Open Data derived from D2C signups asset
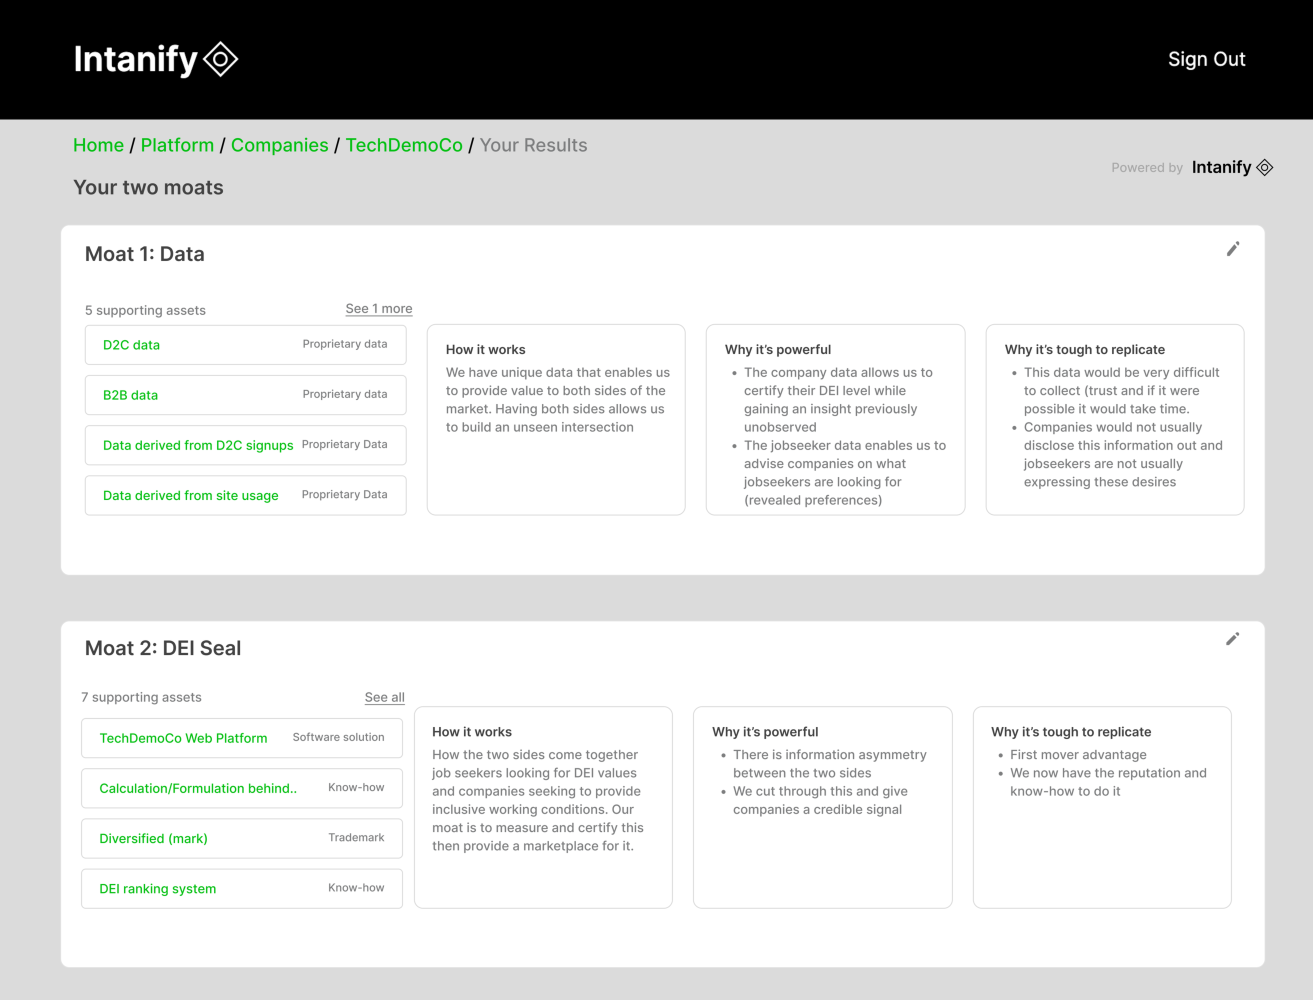The width and height of the screenshot is (1313, 1000). coord(246,445)
